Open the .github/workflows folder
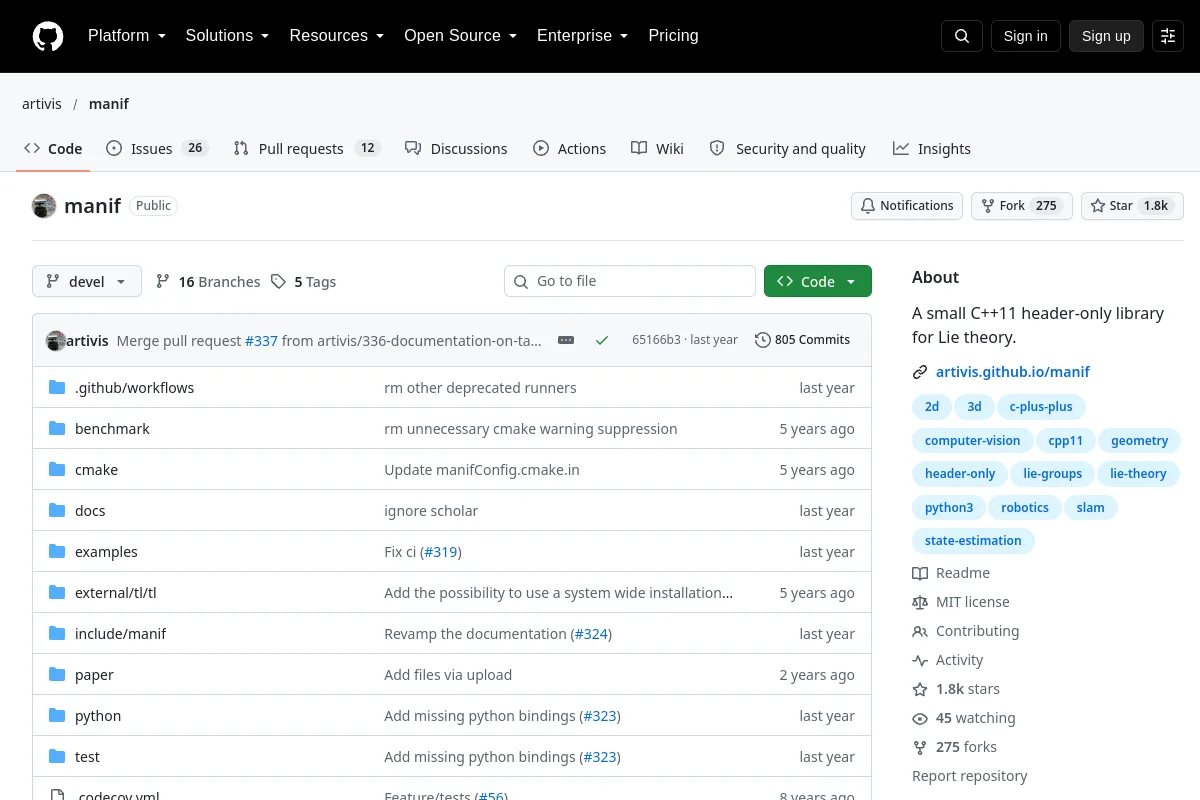 pyautogui.click(x=134, y=388)
